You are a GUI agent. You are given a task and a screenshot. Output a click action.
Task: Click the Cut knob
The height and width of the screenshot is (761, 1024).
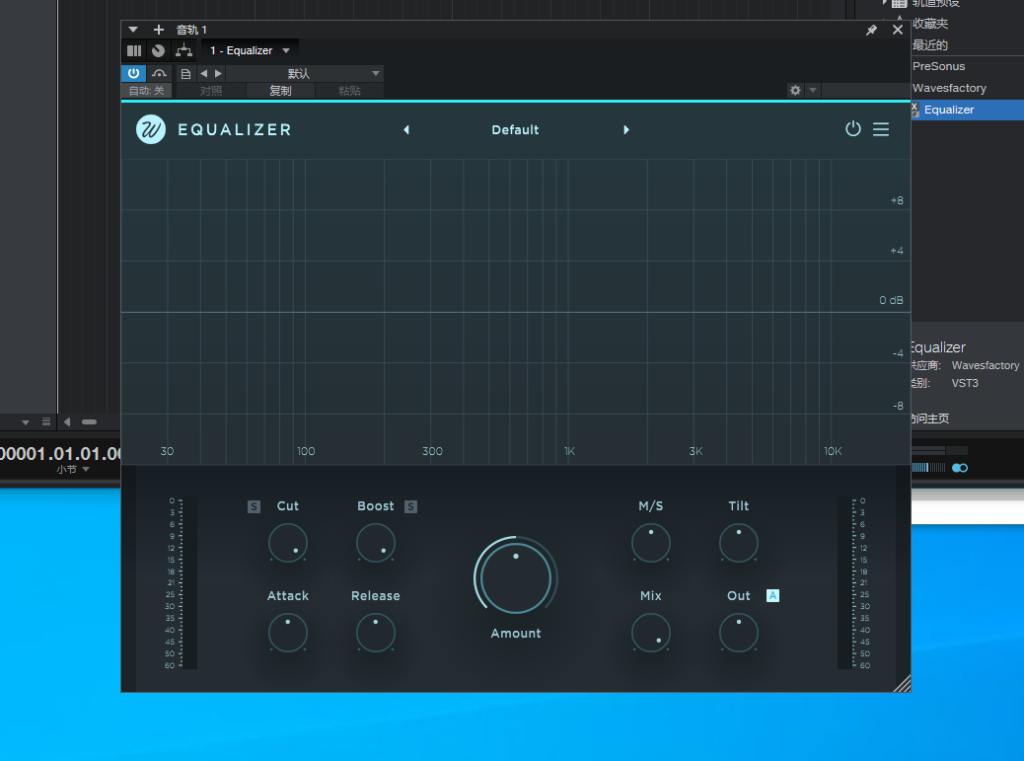point(287,543)
